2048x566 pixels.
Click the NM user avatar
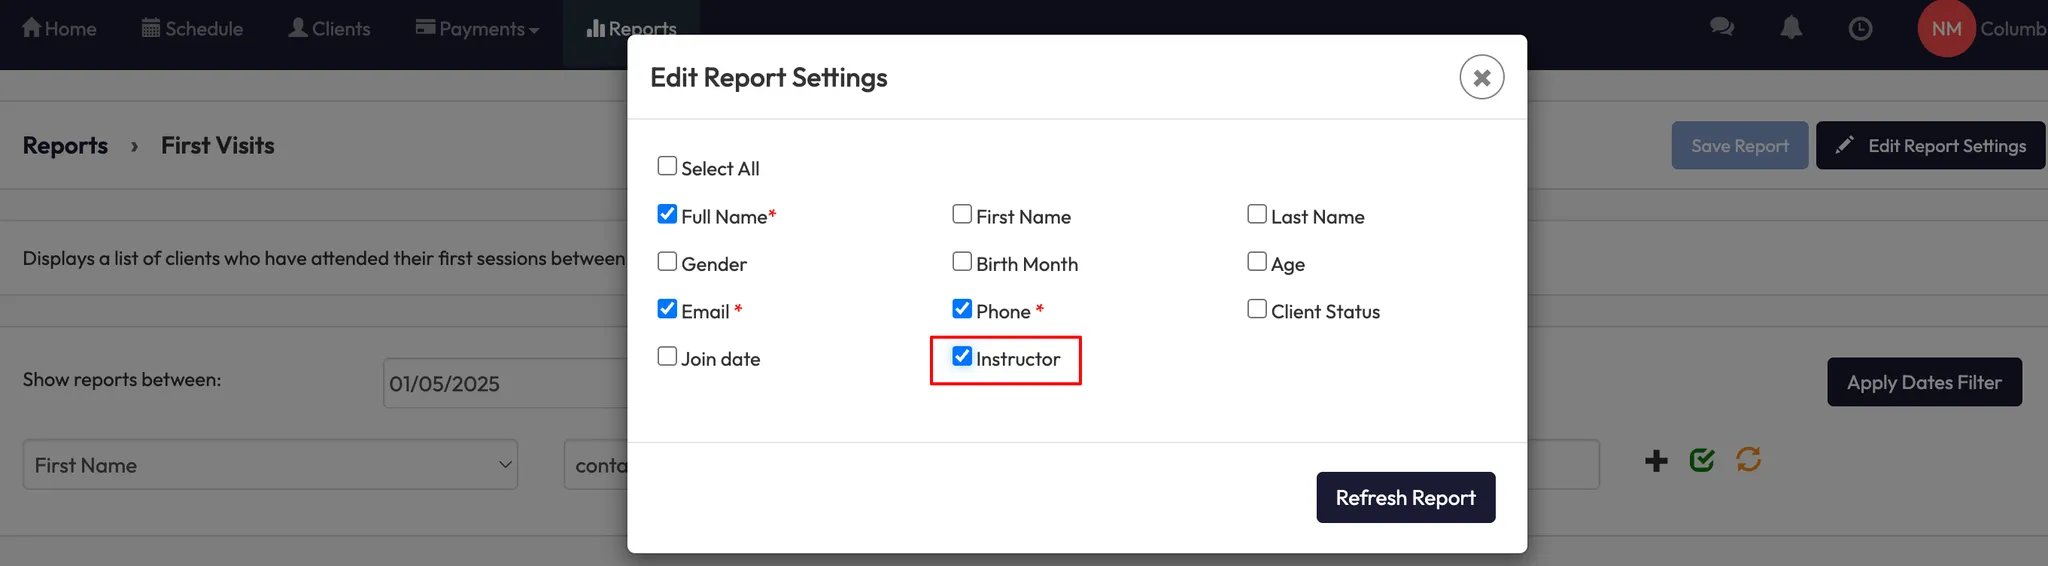1945,29
